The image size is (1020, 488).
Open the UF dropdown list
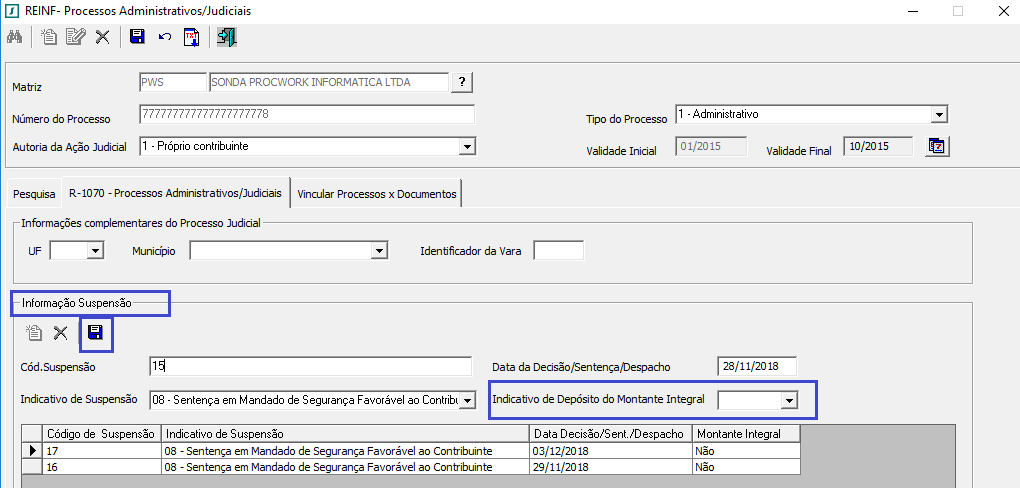(95, 251)
